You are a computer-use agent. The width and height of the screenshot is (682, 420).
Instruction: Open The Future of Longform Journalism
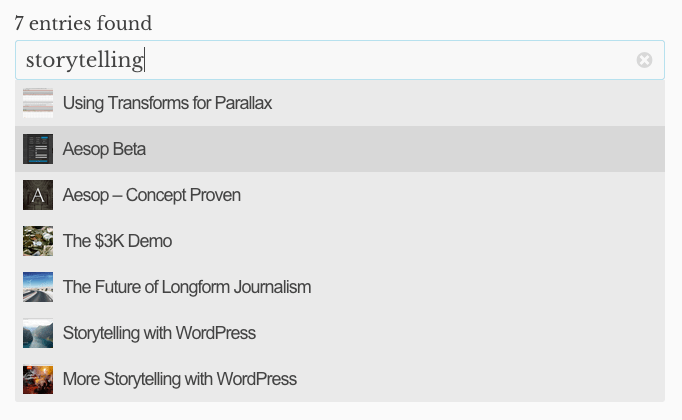coord(187,287)
